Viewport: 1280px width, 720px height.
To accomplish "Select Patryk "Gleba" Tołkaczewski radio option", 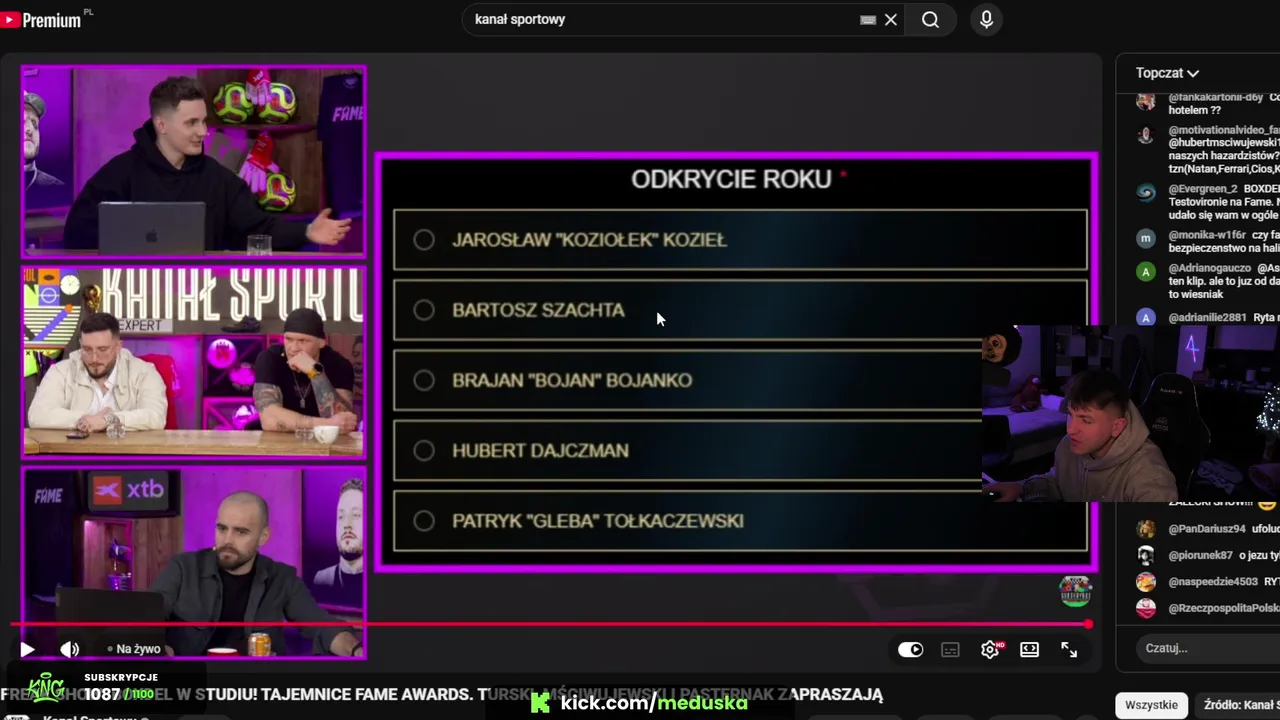I will tap(424, 521).
